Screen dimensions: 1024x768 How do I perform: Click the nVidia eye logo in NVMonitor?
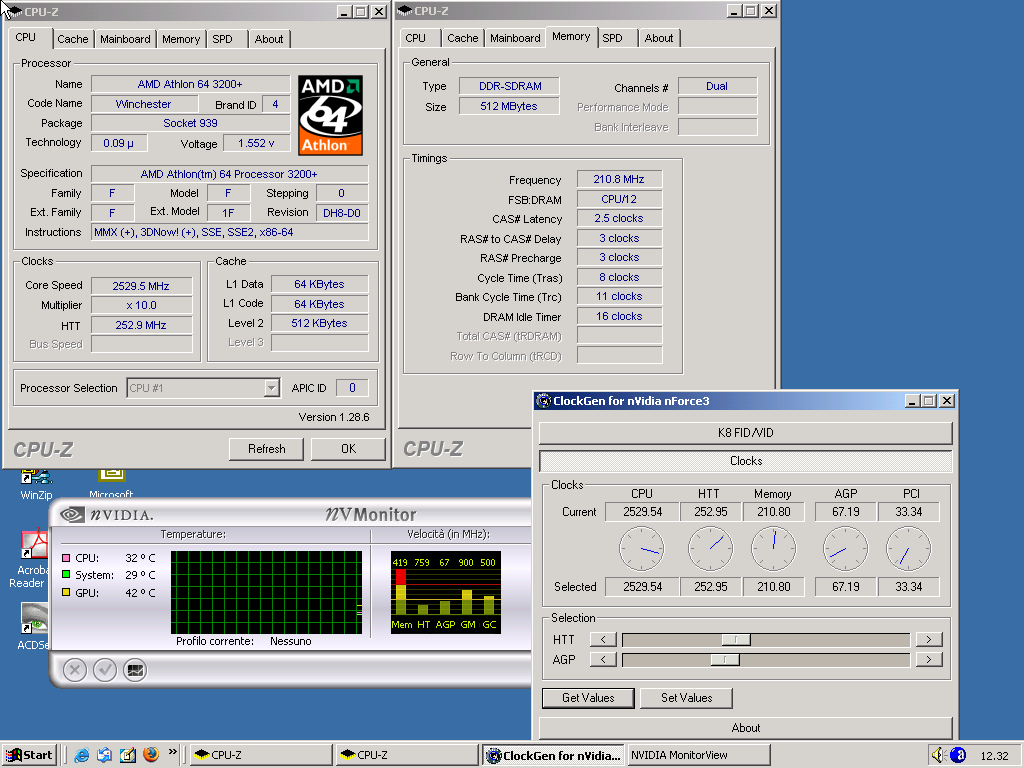72,515
